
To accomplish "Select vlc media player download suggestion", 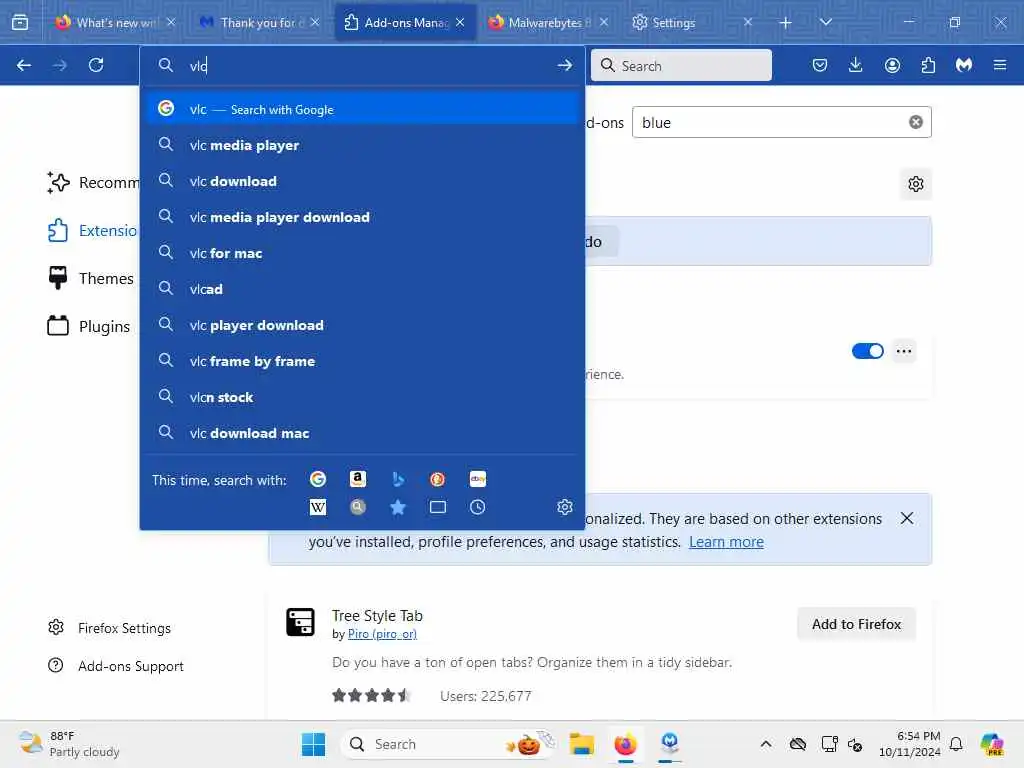I will click(x=362, y=217).
